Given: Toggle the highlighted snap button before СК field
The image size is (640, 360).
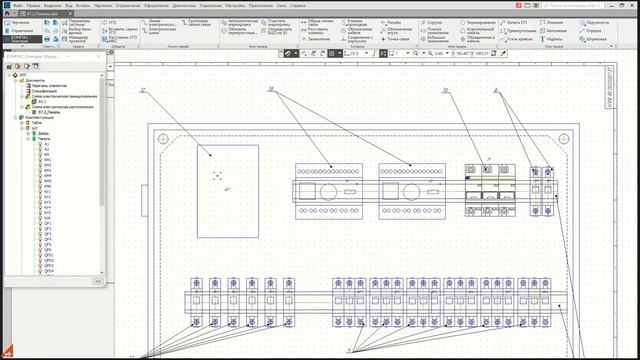Looking at the screenshot, I should click(288, 53).
